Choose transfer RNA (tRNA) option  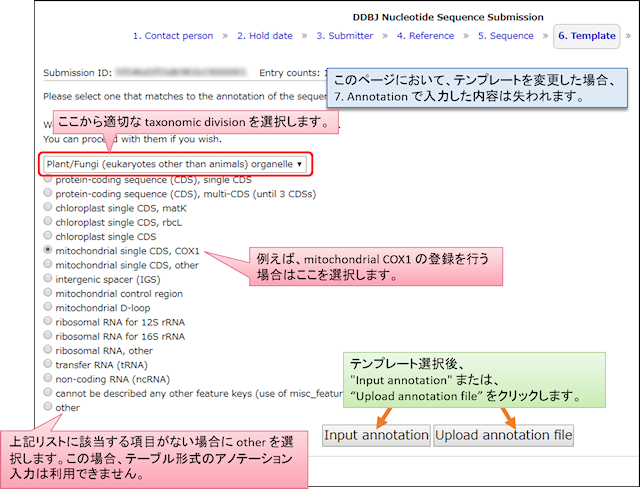[48, 363]
